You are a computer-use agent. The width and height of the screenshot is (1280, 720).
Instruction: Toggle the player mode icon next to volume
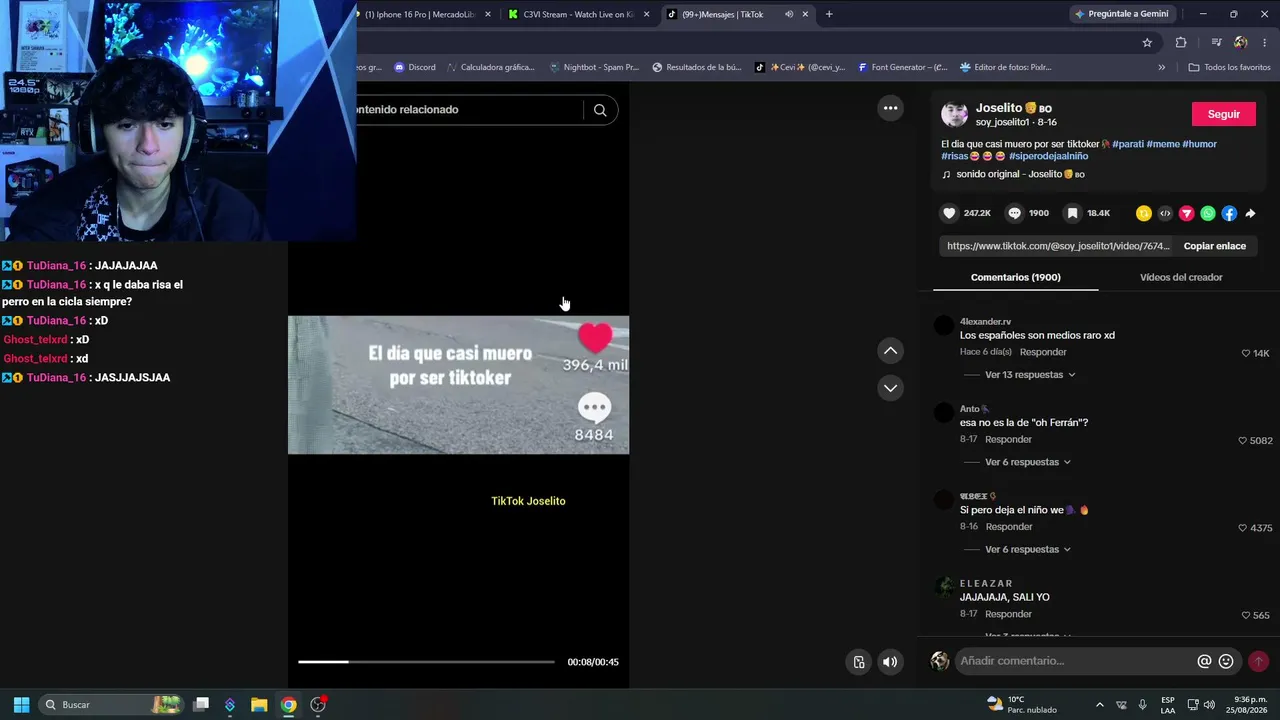coord(859,662)
